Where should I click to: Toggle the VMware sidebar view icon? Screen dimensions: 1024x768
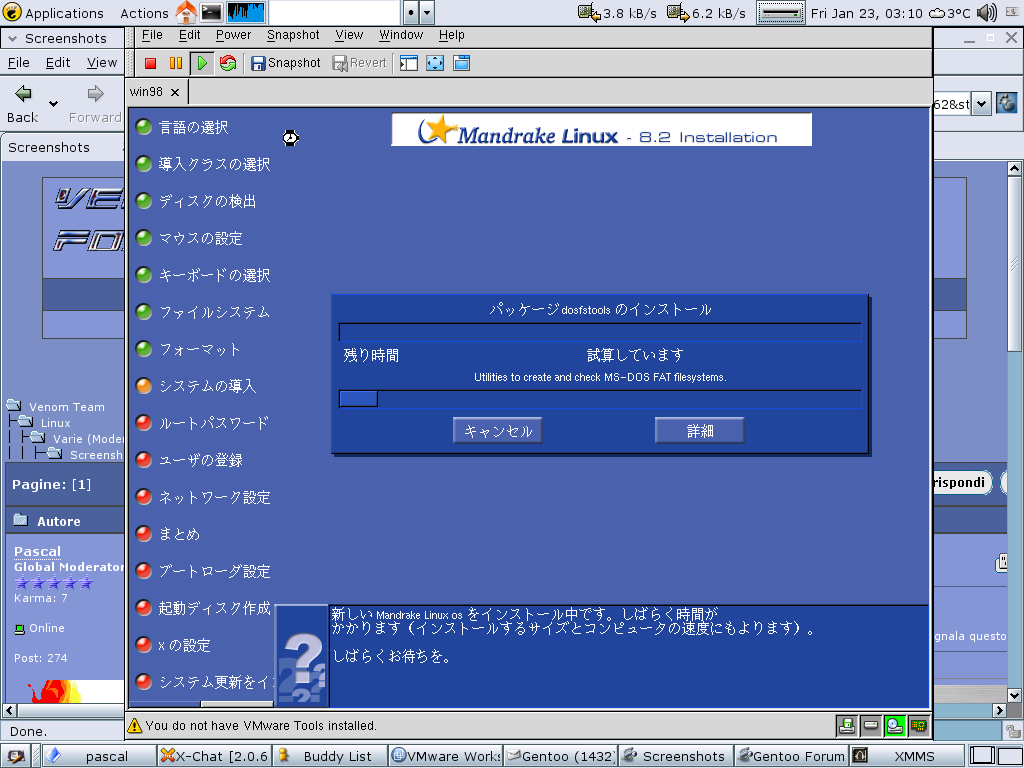[409, 63]
